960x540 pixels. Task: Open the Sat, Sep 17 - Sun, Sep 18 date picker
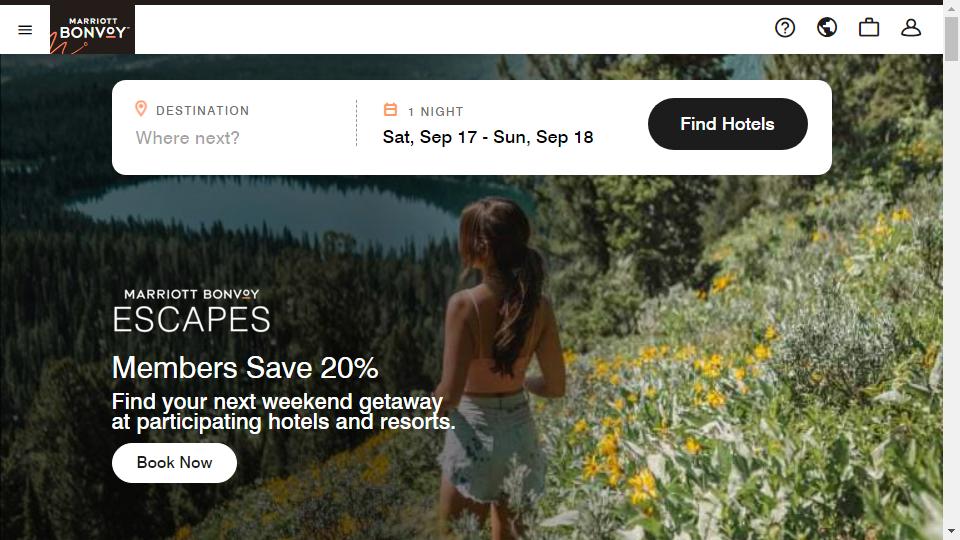pos(488,137)
